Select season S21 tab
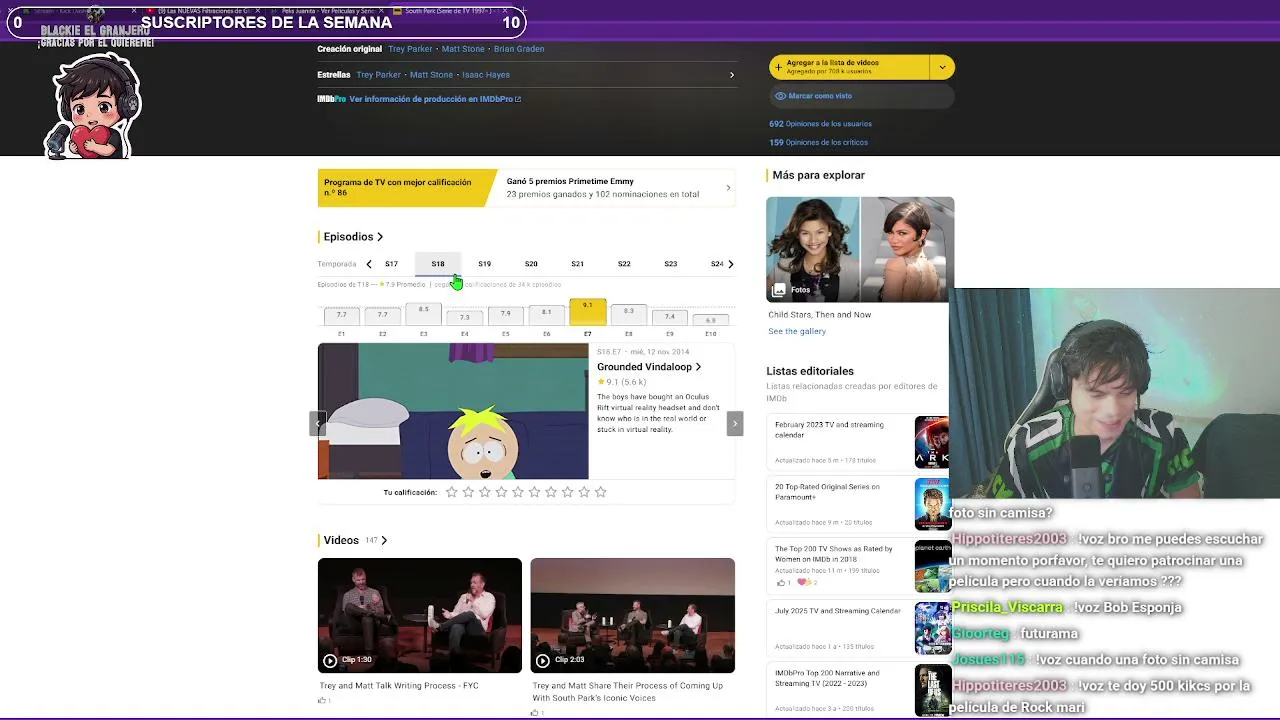The height and width of the screenshot is (720, 1280). (577, 264)
